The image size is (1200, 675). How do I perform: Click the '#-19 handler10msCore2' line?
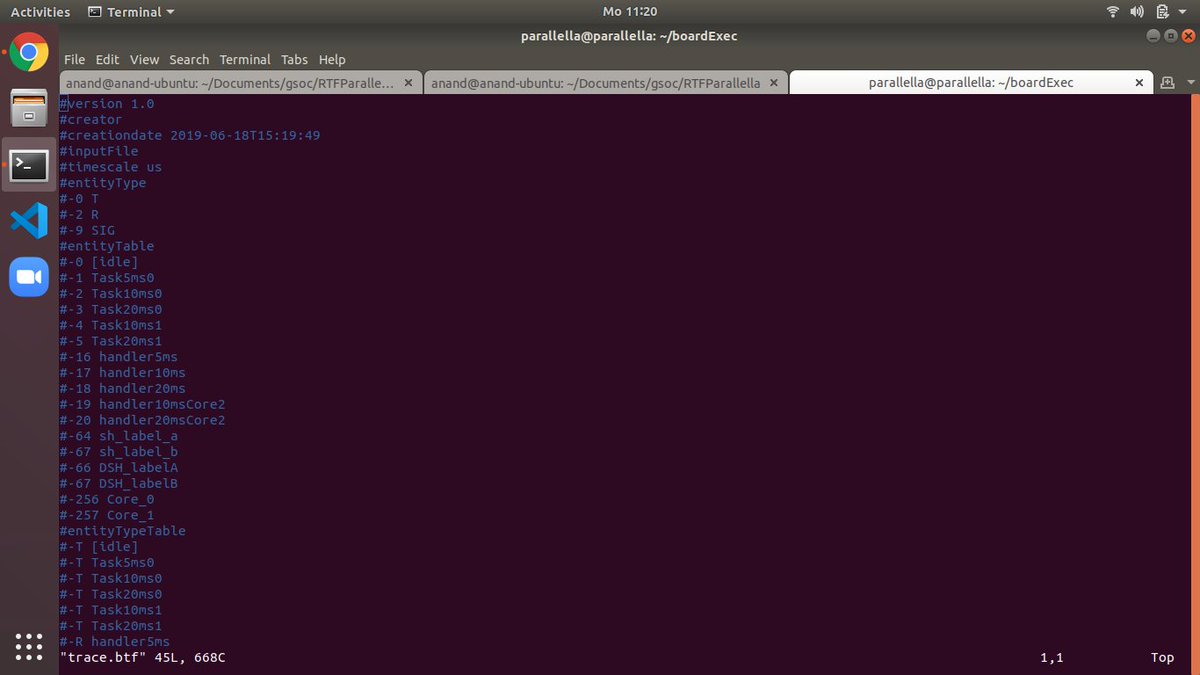pos(143,405)
